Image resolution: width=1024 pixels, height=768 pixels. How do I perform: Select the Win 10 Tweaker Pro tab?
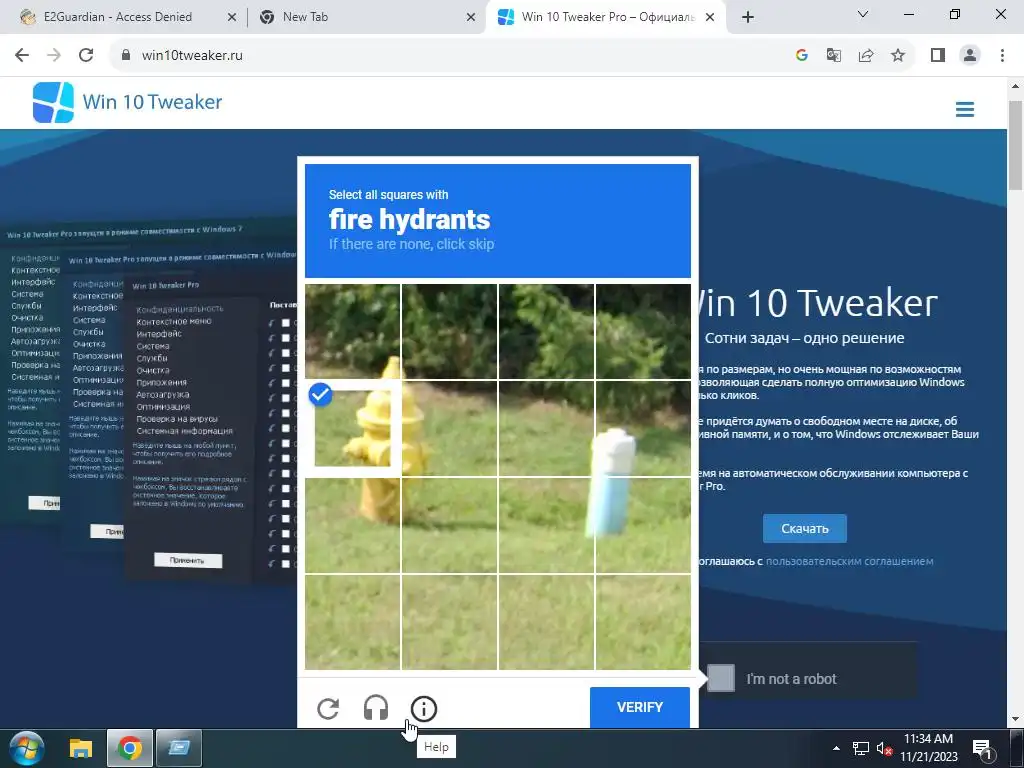tap(607, 17)
